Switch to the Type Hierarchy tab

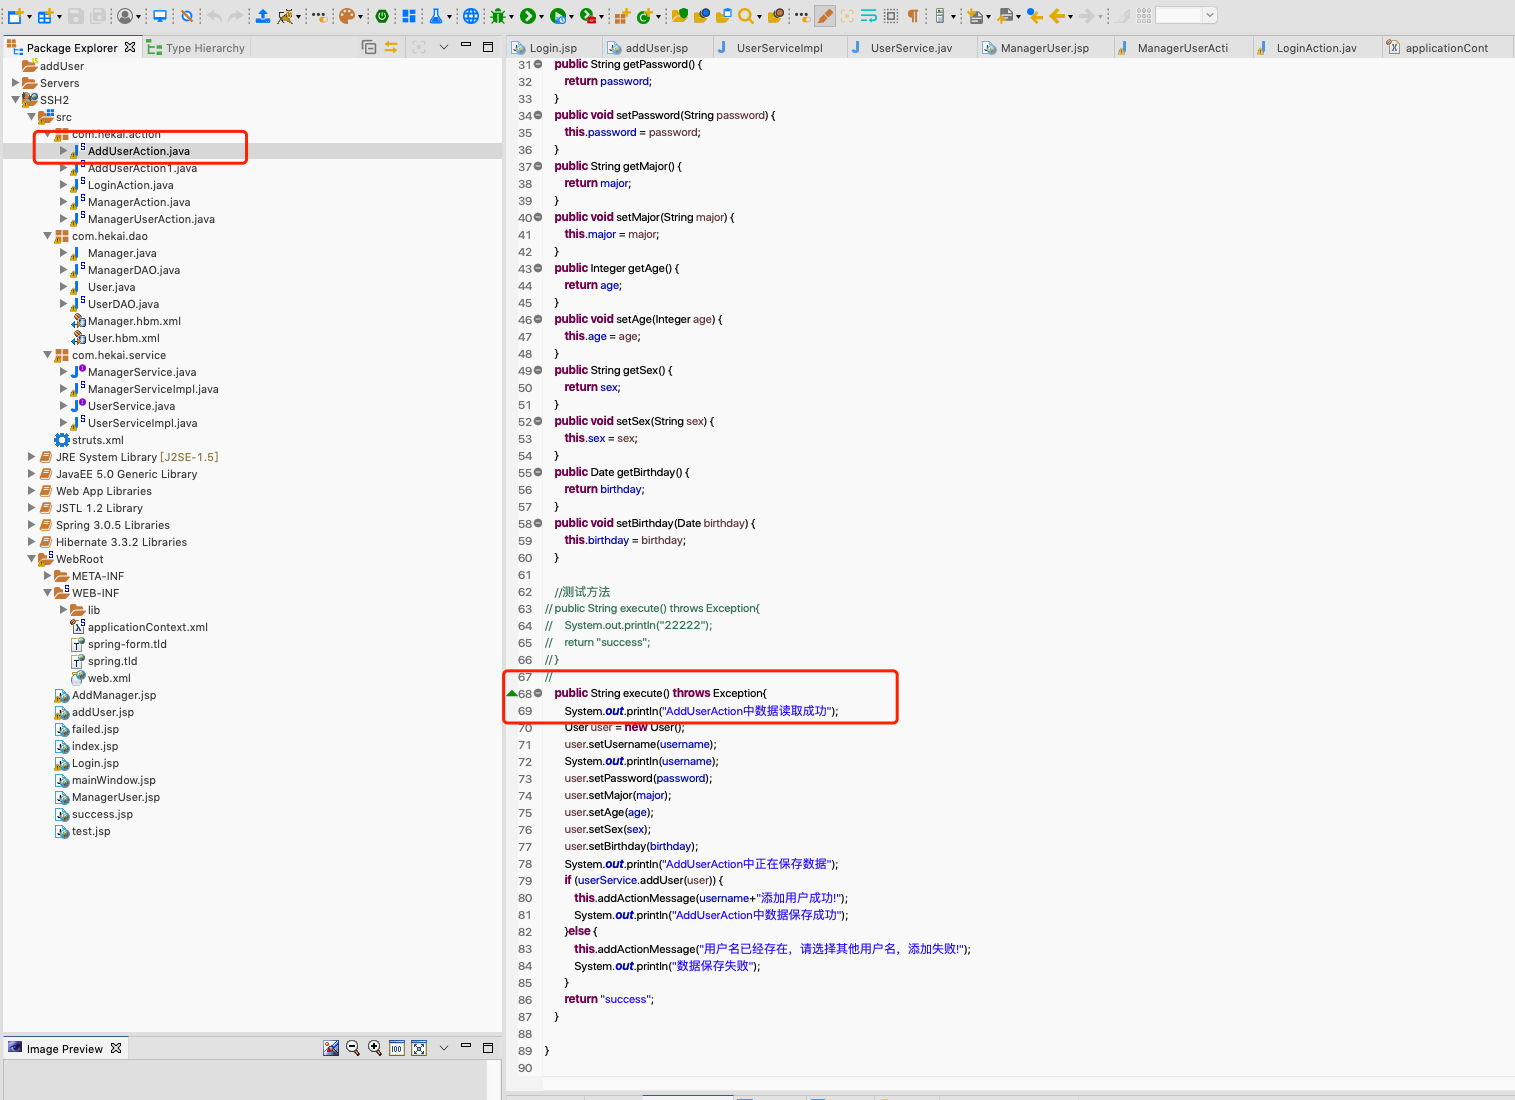click(196, 47)
